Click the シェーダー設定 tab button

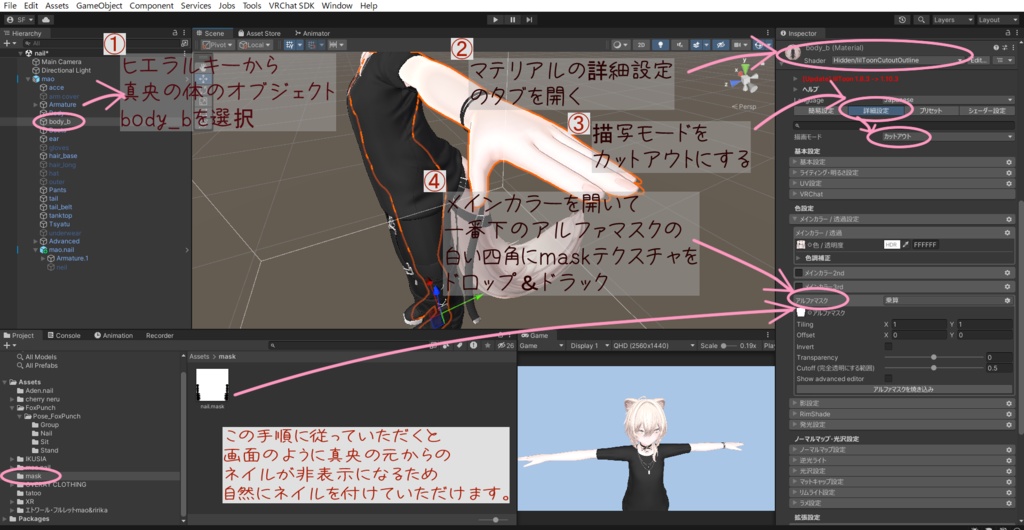987,110
